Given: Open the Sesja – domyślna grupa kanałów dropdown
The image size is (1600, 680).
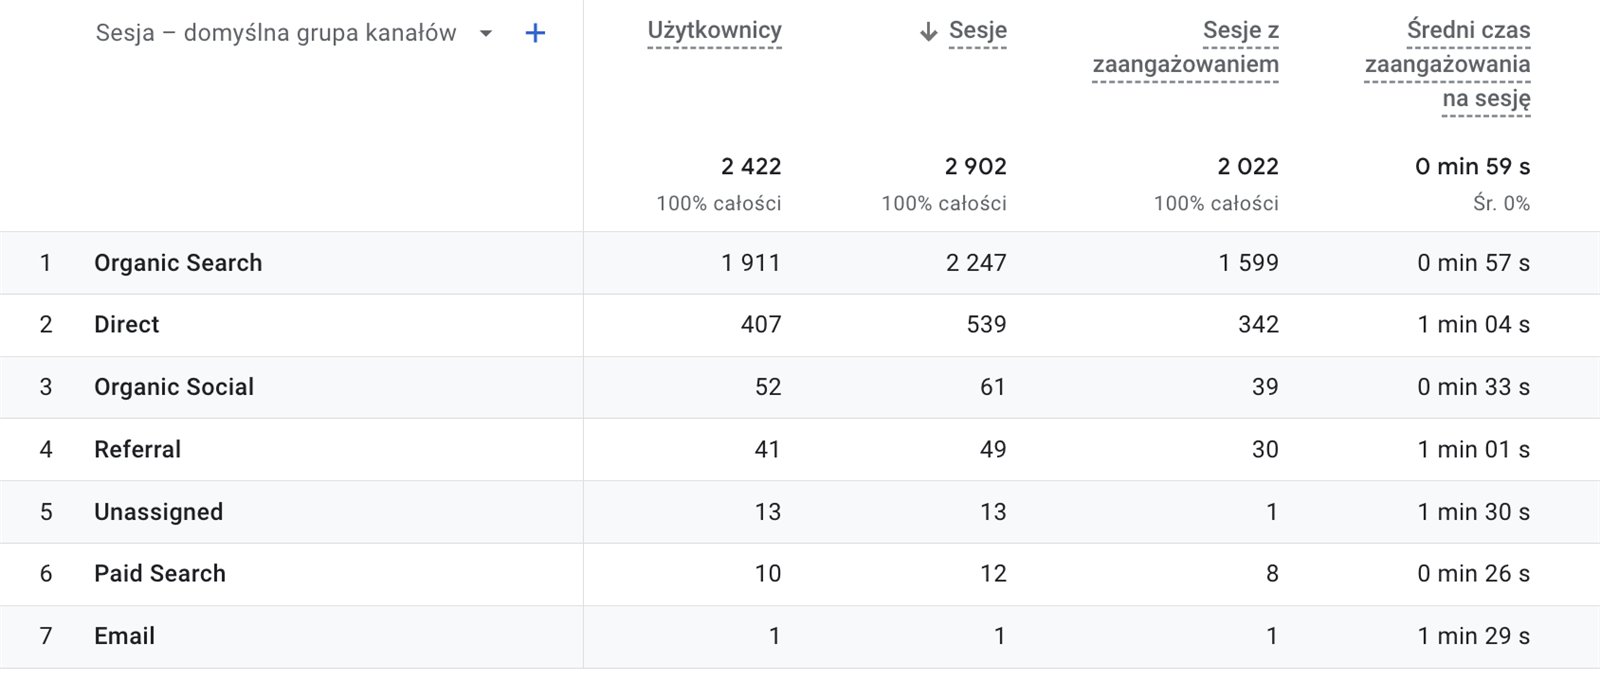Looking at the screenshot, I should tap(486, 33).
